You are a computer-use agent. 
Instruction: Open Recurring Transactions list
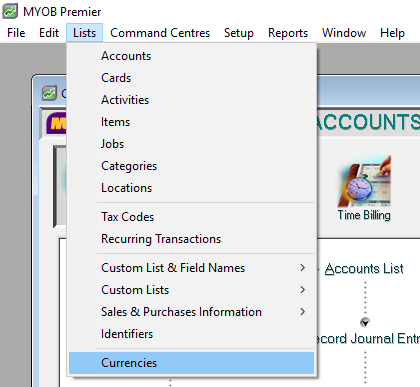(191, 239)
